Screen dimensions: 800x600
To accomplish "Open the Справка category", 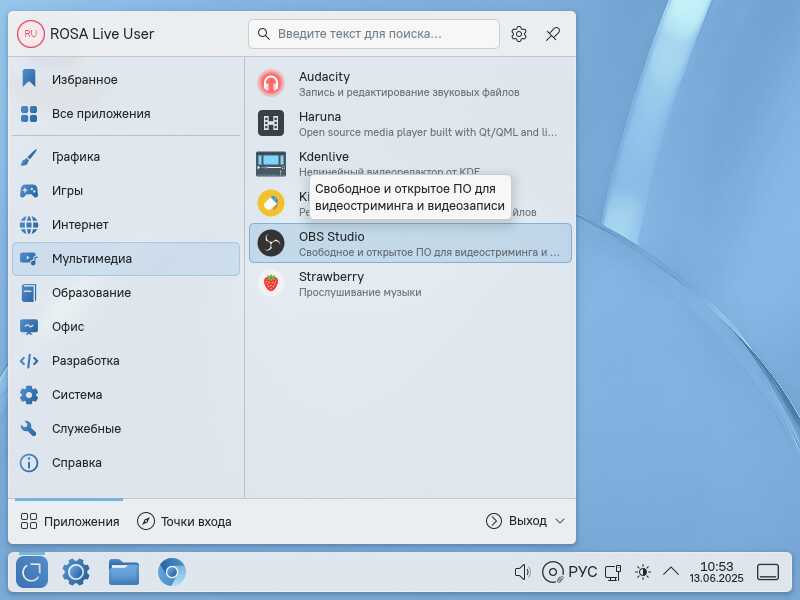I will pyautogui.click(x=126, y=463).
